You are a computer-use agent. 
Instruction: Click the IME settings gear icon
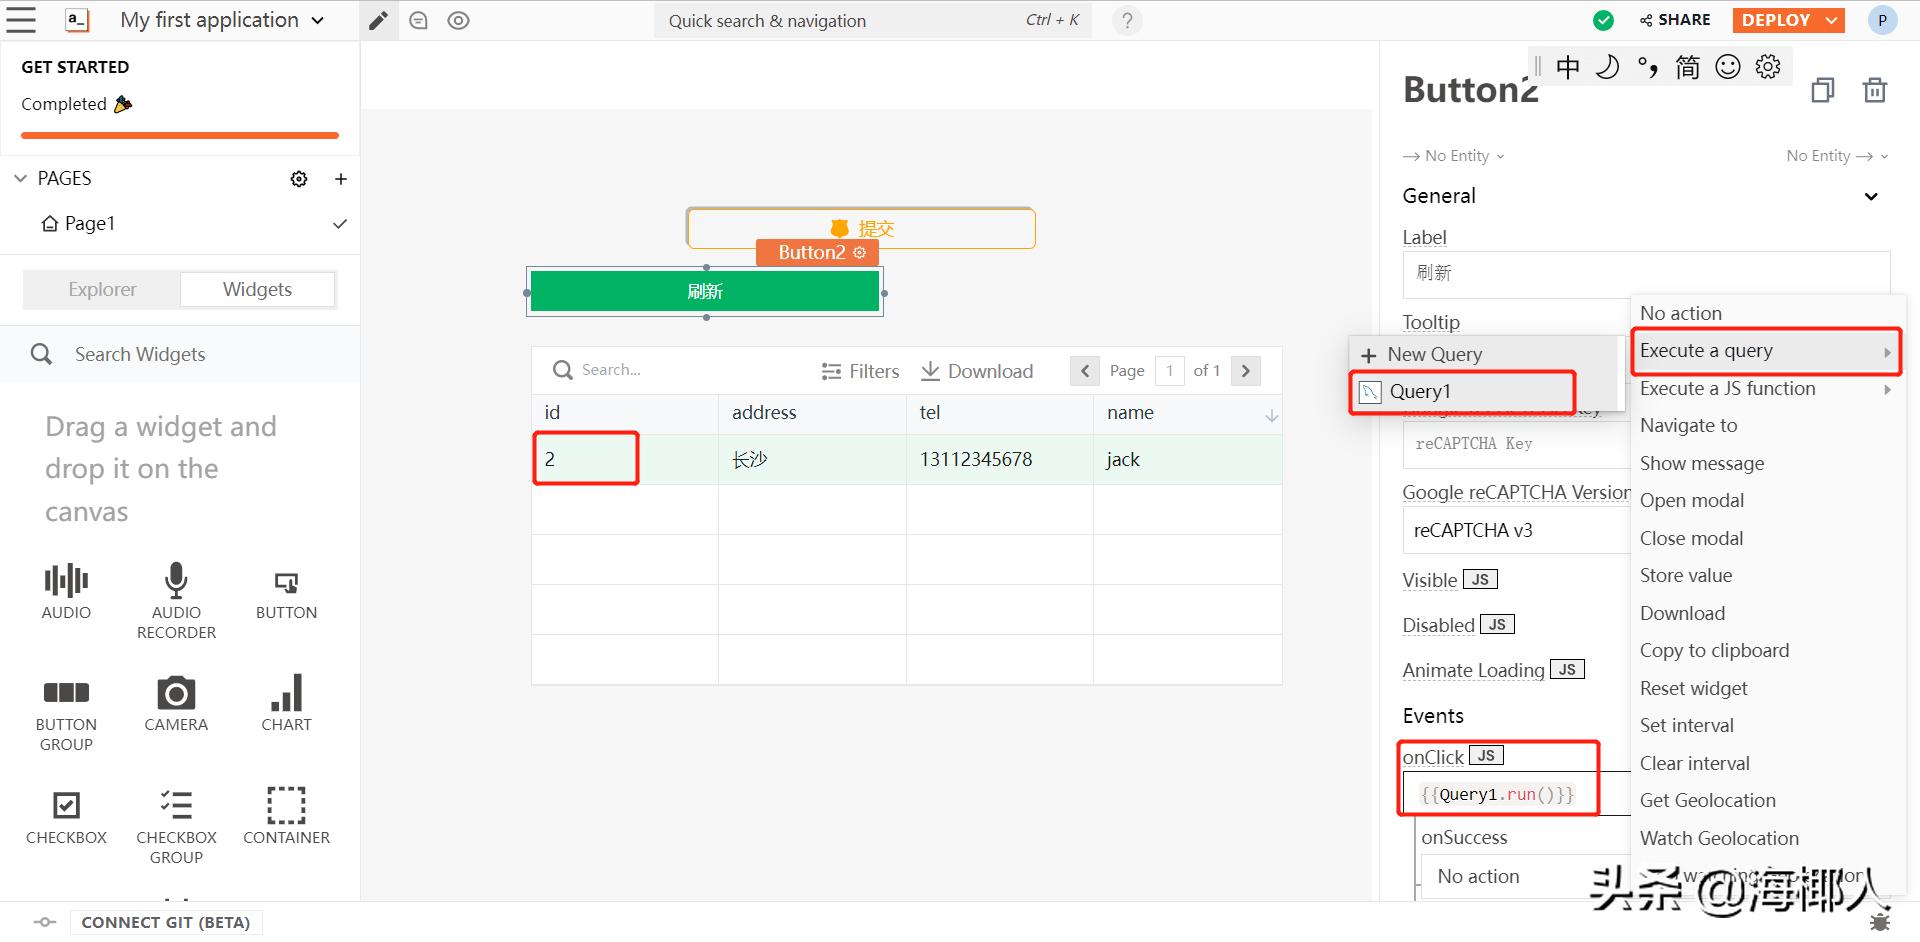pos(1768,67)
